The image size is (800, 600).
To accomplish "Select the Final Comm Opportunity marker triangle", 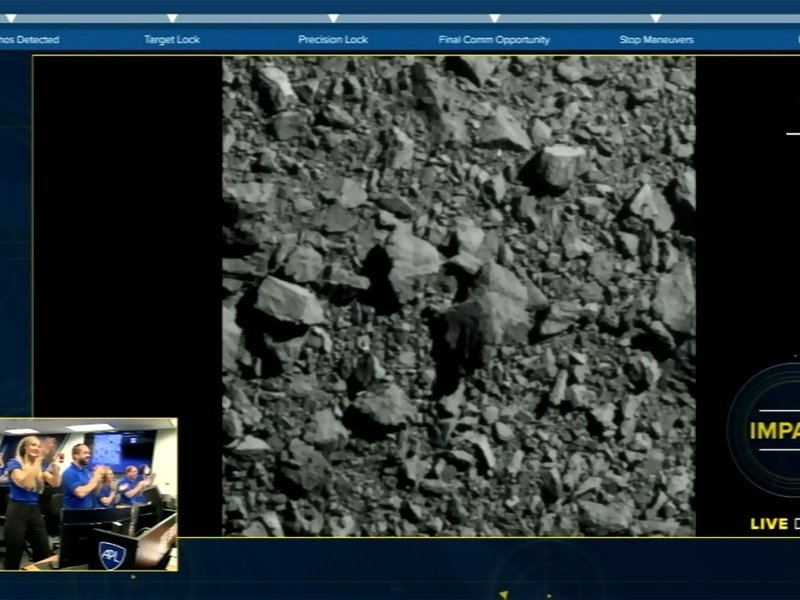I will coord(494,18).
